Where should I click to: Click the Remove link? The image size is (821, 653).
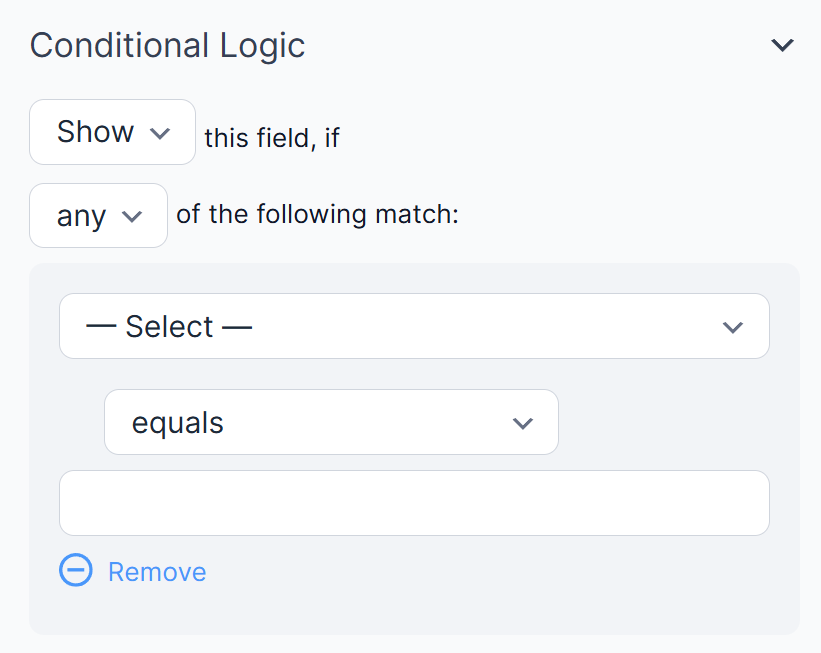(x=157, y=570)
